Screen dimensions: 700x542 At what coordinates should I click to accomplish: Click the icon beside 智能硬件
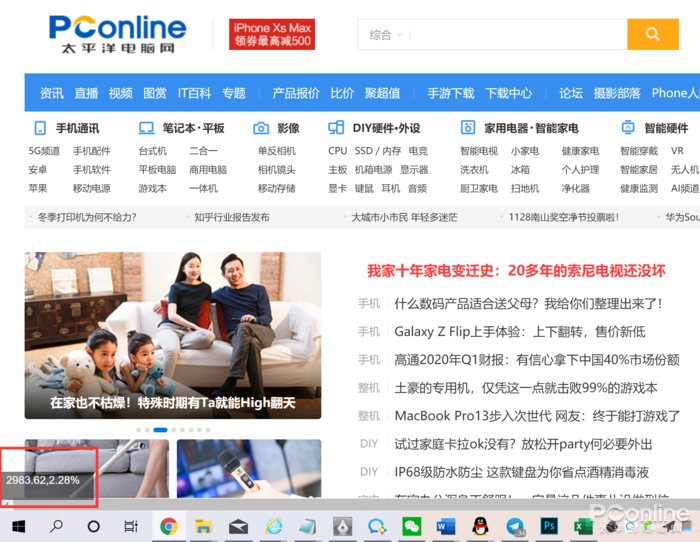(x=628, y=127)
